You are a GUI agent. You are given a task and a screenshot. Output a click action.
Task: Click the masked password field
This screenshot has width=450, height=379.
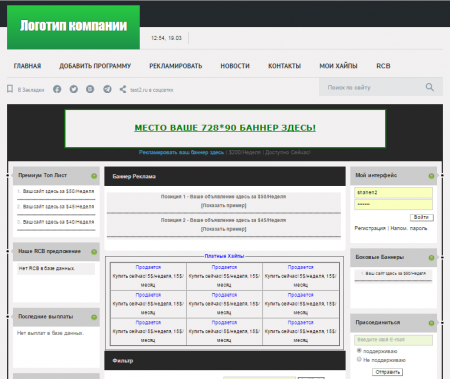[x=393, y=204]
